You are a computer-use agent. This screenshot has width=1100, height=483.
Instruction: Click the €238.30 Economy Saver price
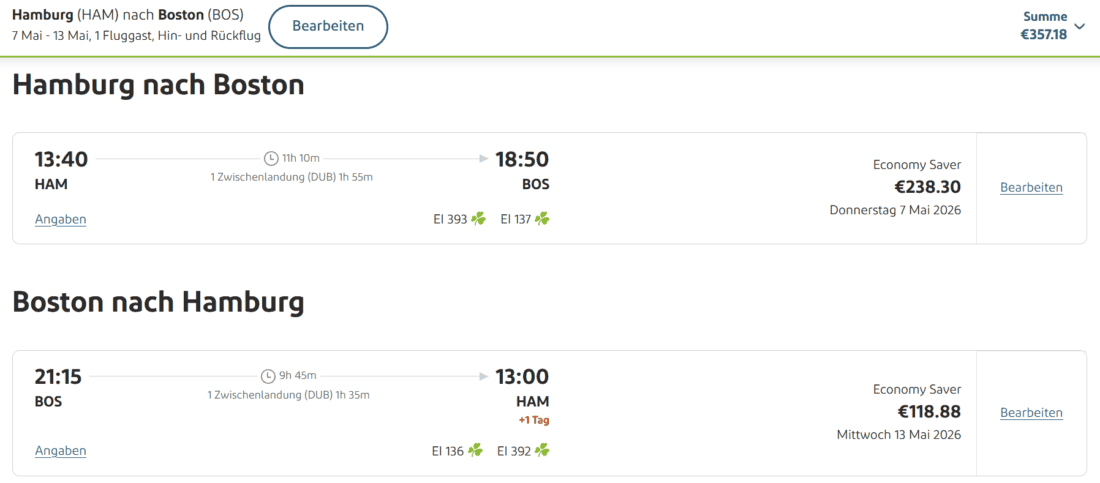(927, 187)
